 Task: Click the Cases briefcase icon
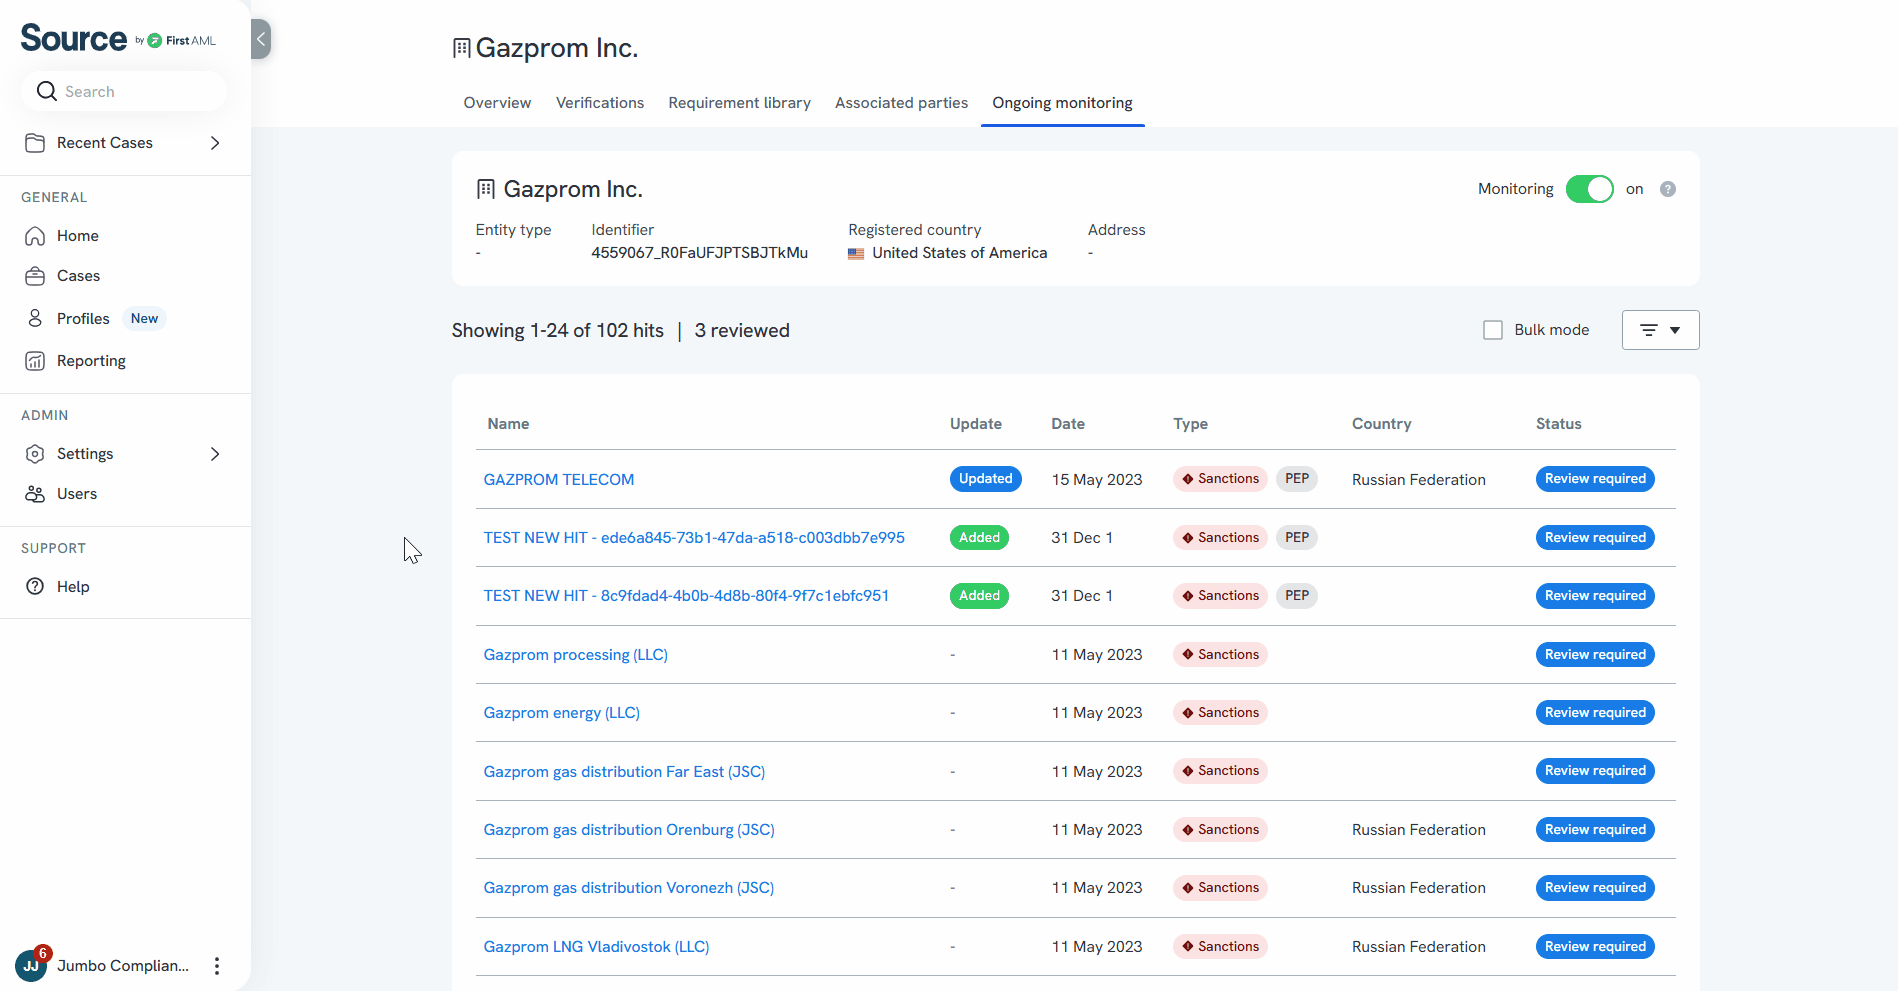click(x=35, y=276)
